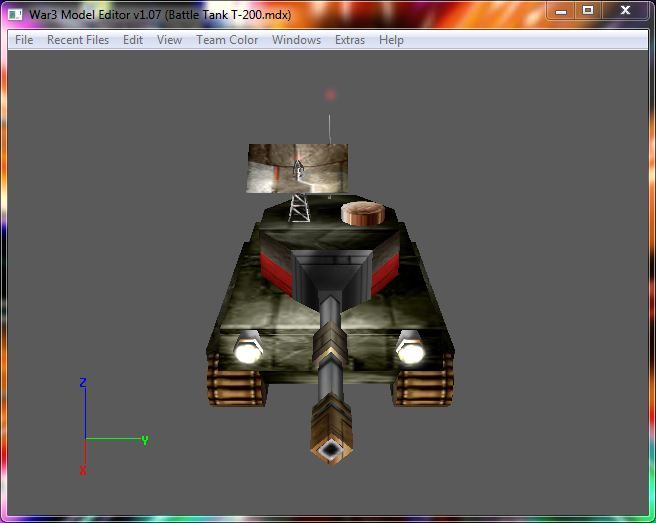Click the War3 Model Editor title bar icon
Image resolution: width=656 pixels, height=523 pixels.
pos(15,15)
